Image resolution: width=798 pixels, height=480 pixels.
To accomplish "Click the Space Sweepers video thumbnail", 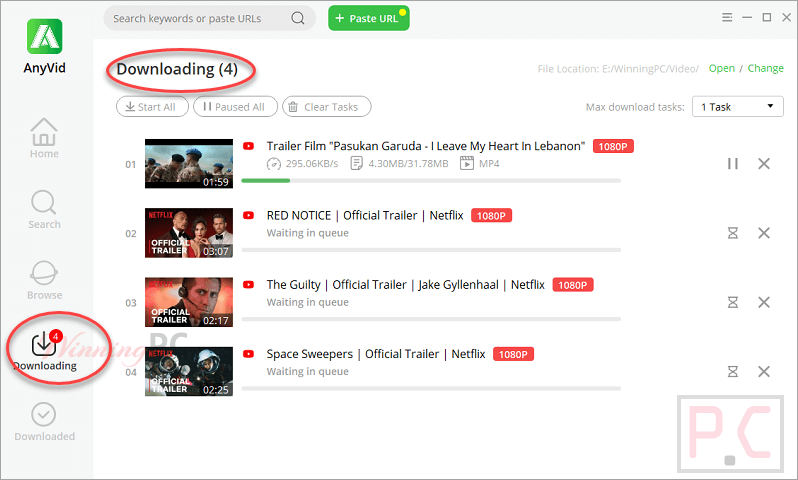I will 189,371.
